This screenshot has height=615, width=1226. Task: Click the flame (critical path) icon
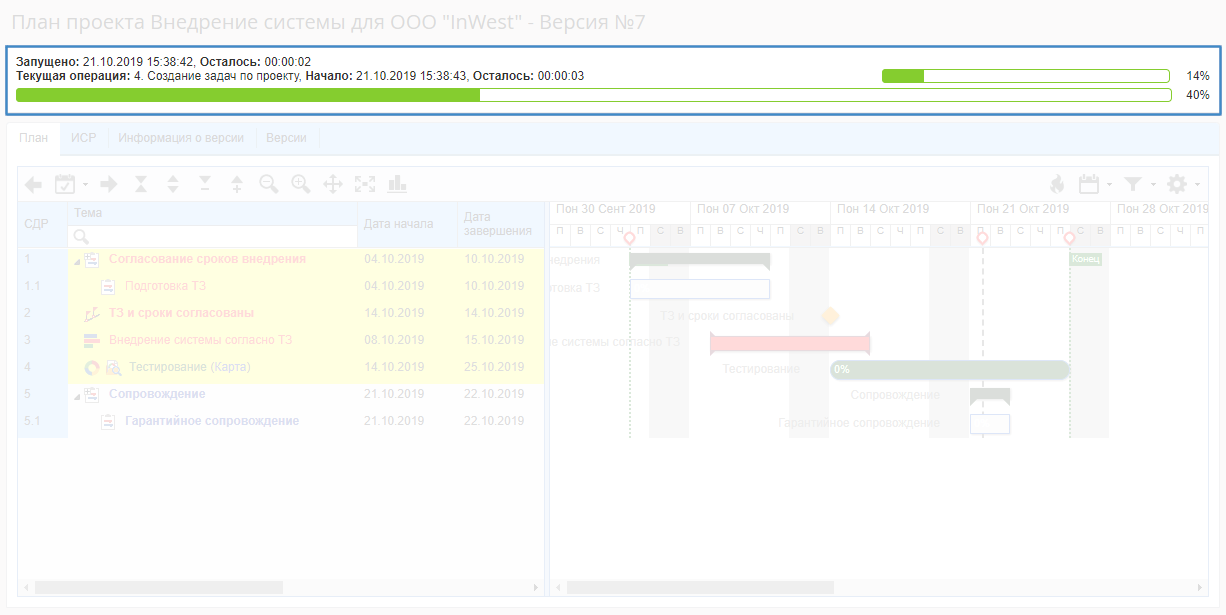tap(1057, 184)
